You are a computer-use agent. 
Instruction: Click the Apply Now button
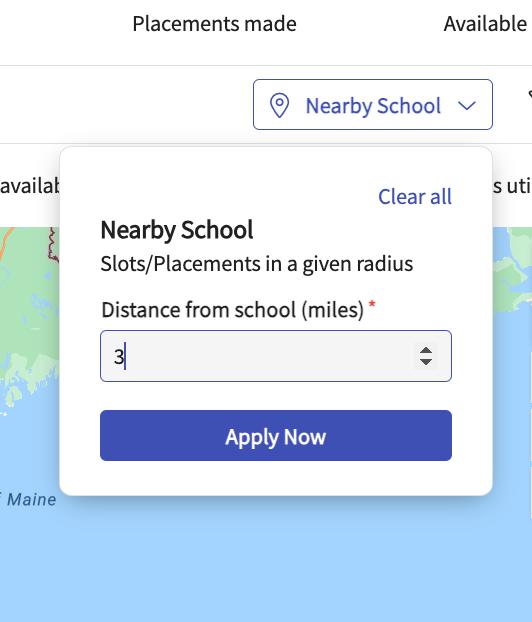pos(276,436)
